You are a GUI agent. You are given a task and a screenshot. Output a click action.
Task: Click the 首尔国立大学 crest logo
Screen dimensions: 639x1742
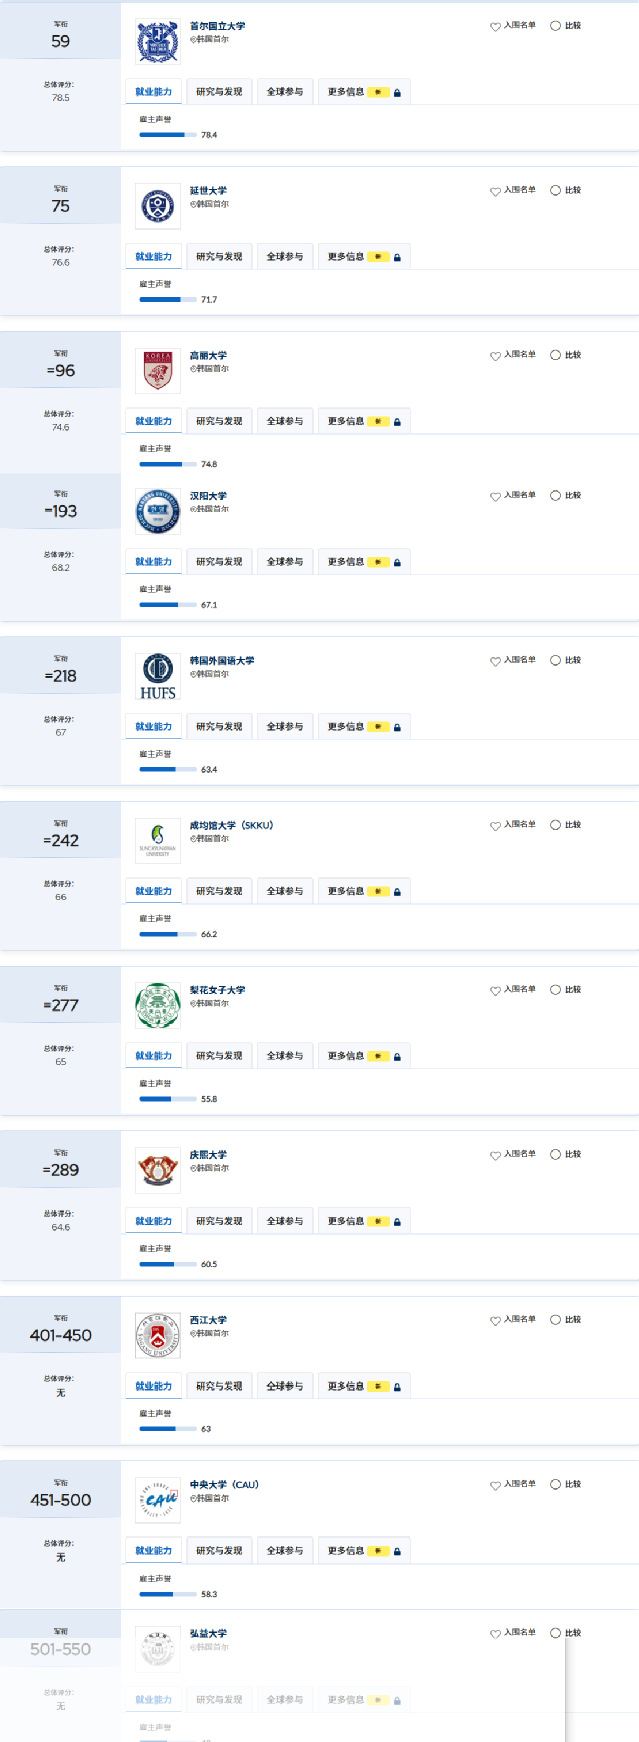[x=157, y=41]
